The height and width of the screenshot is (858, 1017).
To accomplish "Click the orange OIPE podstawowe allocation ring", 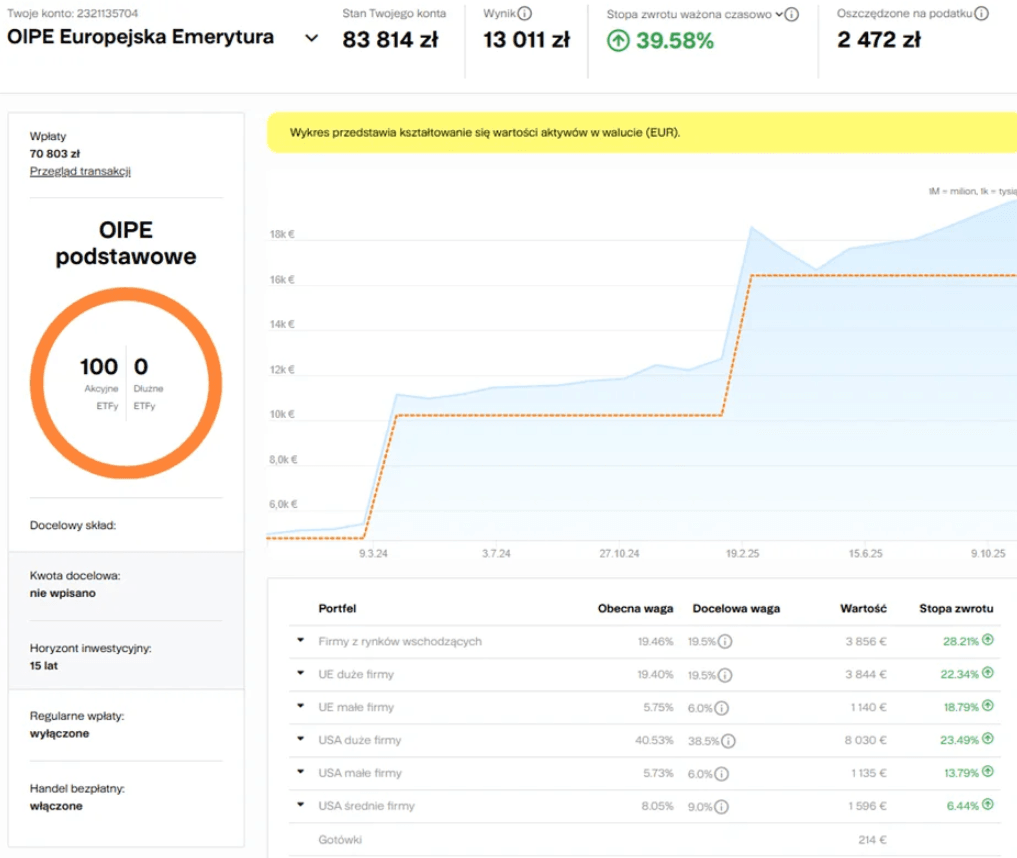I will coord(126,383).
